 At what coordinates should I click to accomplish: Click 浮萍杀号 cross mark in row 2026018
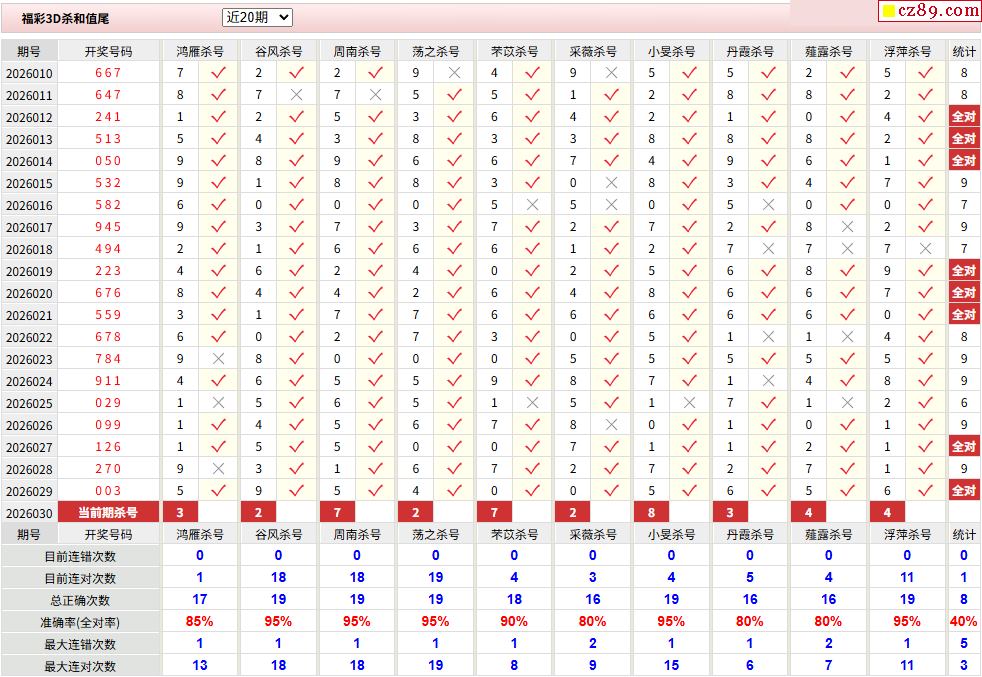(925, 249)
